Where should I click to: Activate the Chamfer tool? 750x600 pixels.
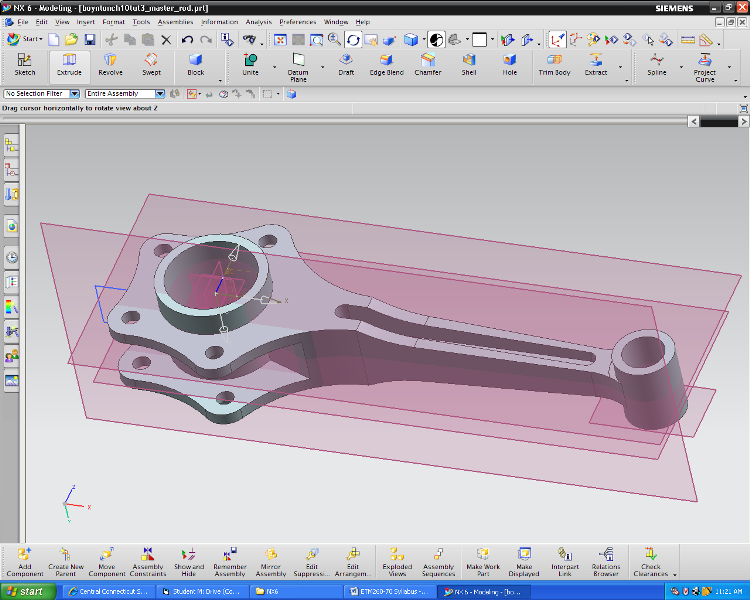[428, 65]
